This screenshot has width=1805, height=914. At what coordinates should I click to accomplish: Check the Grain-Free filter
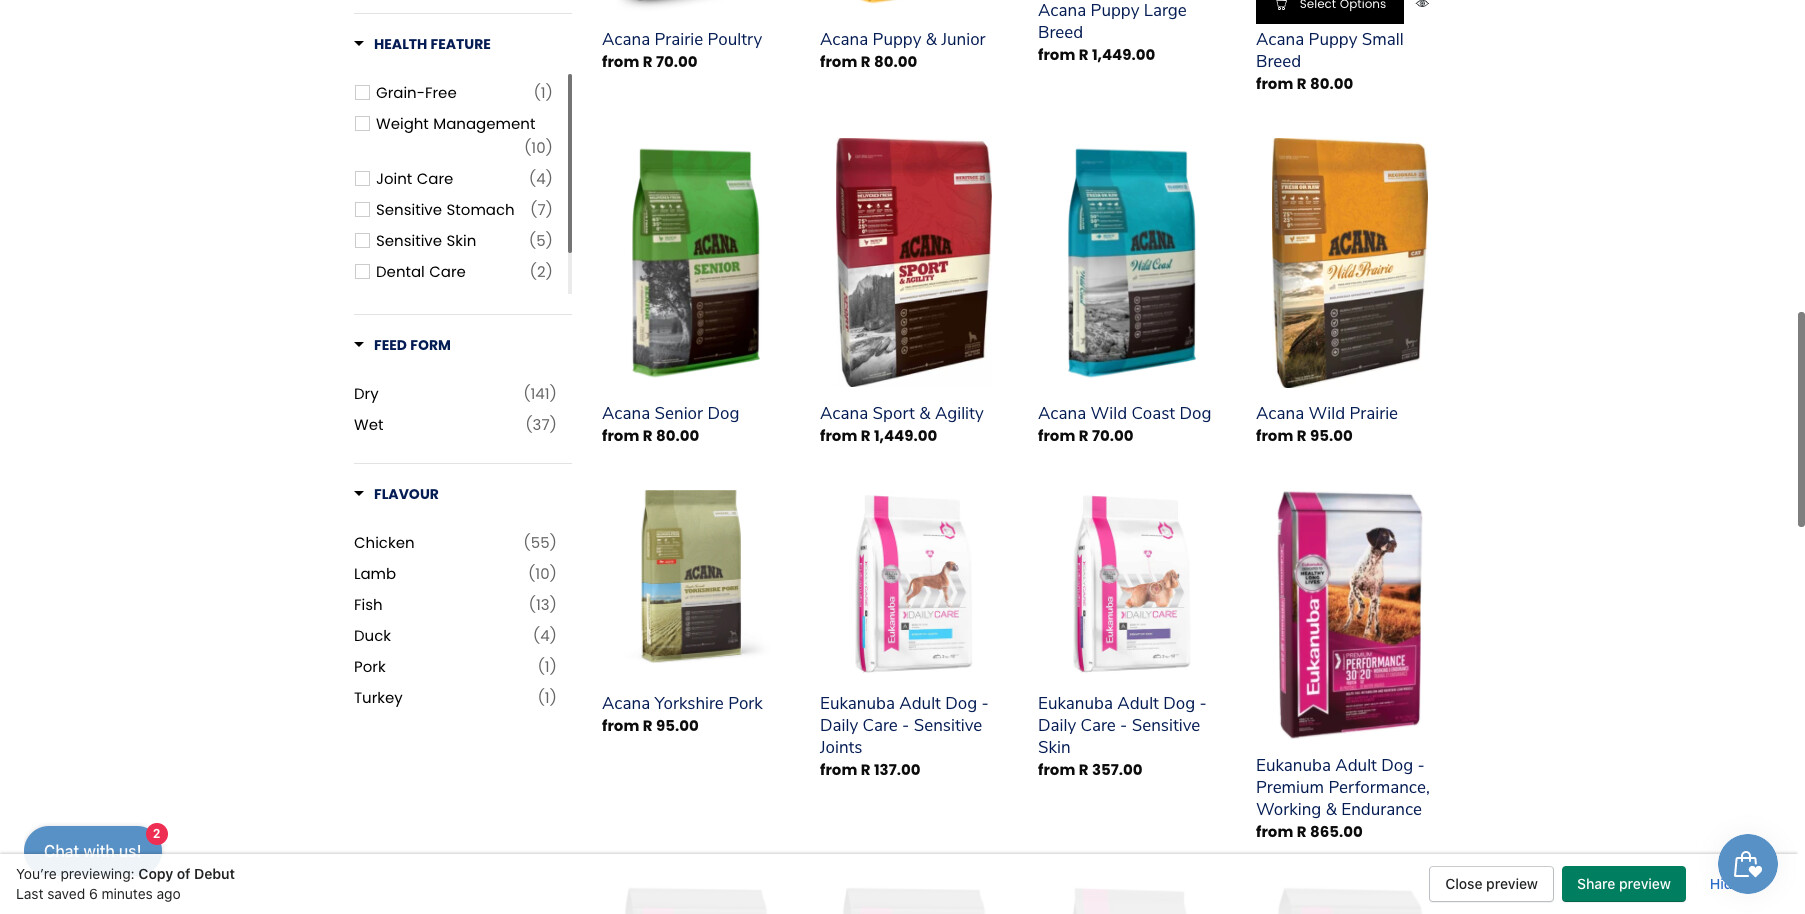pos(362,93)
